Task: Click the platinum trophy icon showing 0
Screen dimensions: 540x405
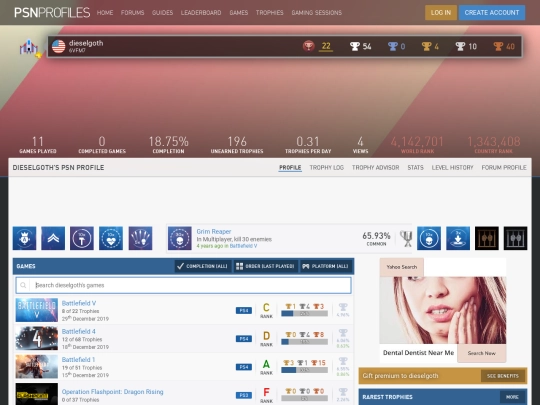Action: [x=393, y=46]
